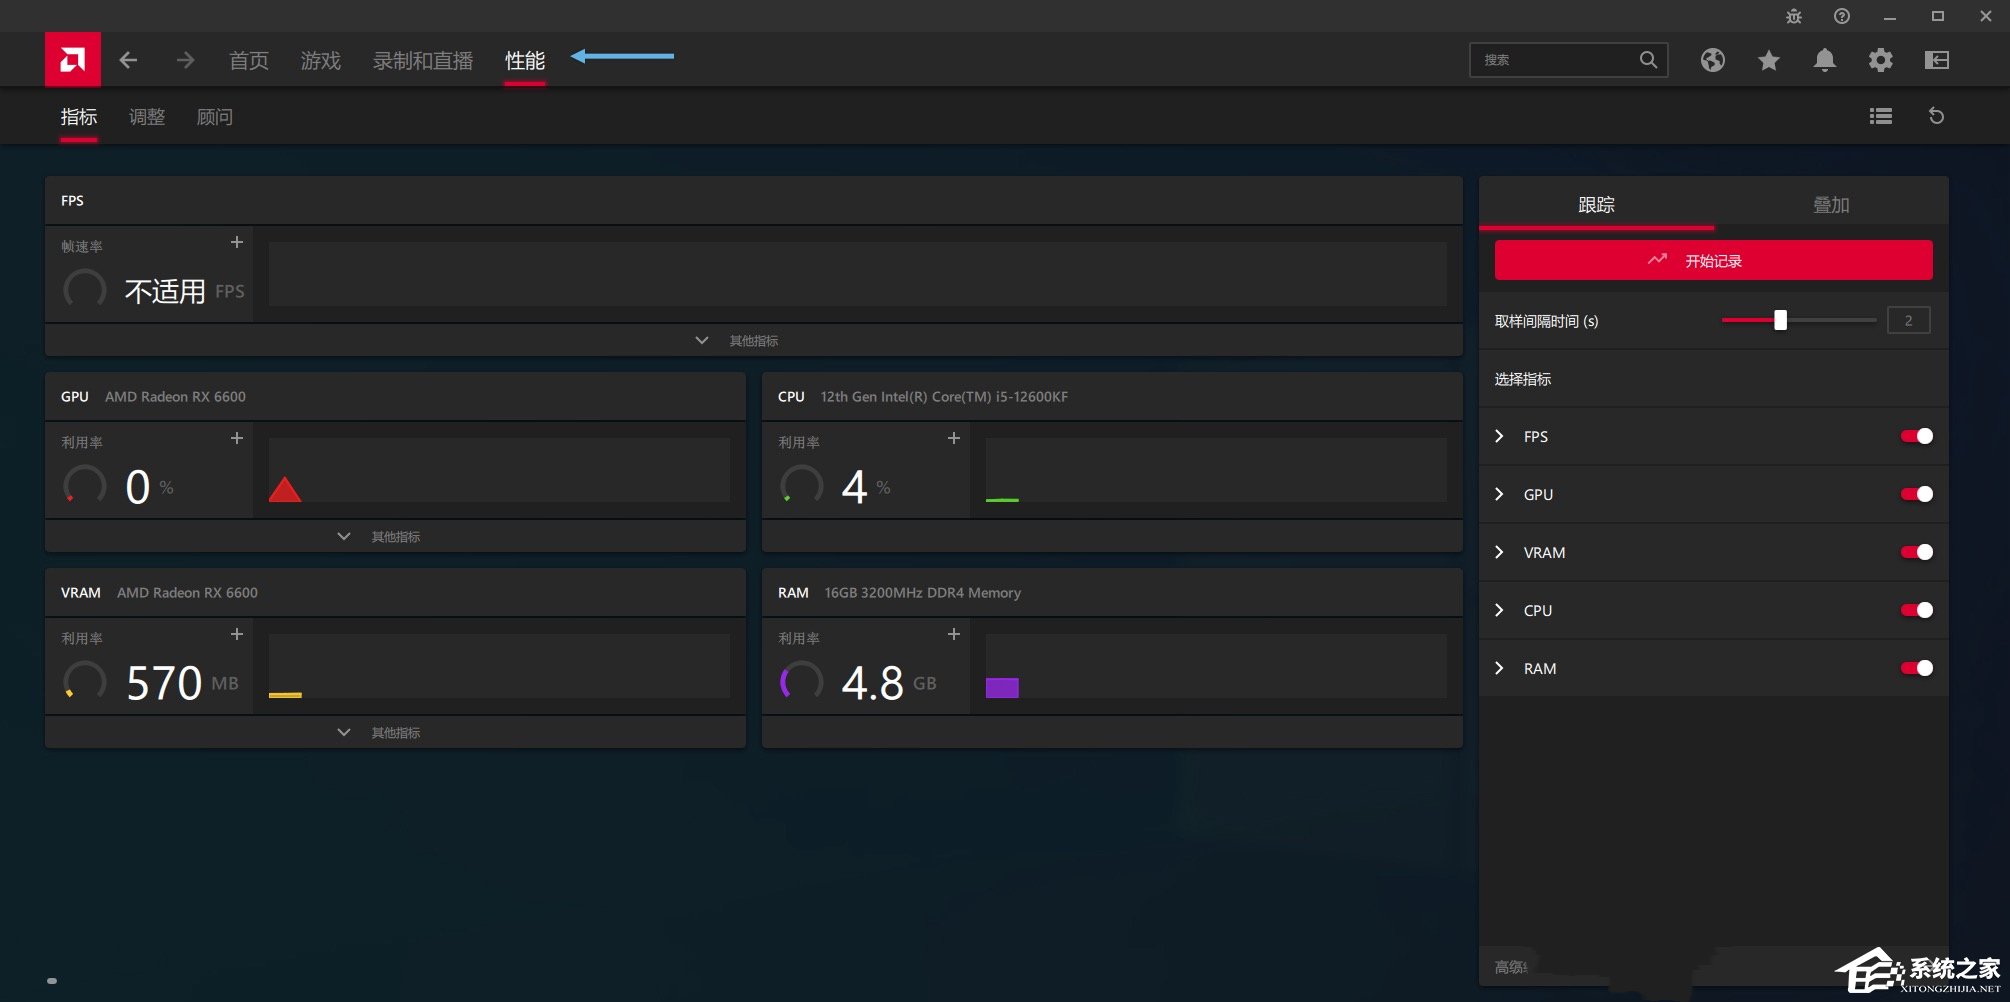Select the 跟踪 tracking tab
This screenshot has height=1002, width=2010.
coord(1596,204)
